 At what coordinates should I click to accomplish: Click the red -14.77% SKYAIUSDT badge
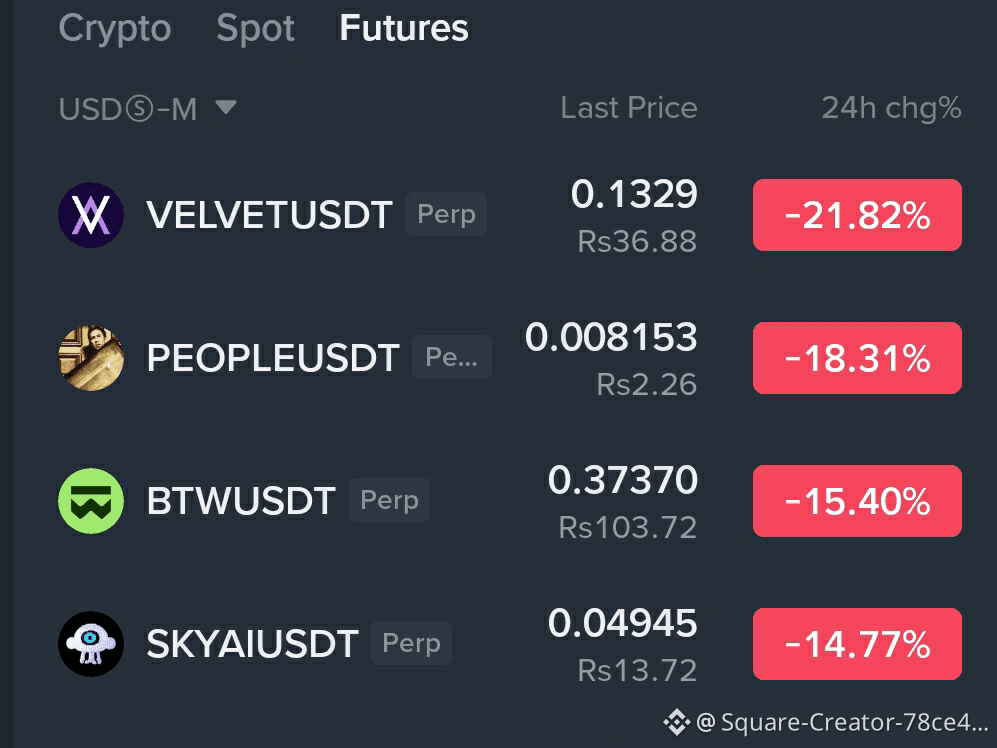[x=857, y=644]
